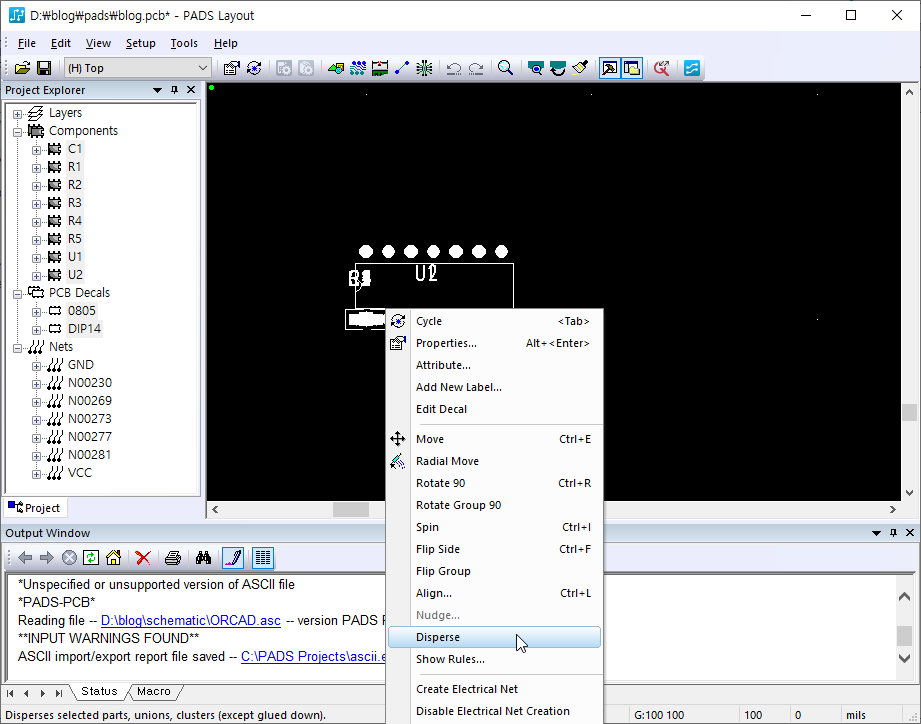Switch to the Status tab

click(x=99, y=692)
